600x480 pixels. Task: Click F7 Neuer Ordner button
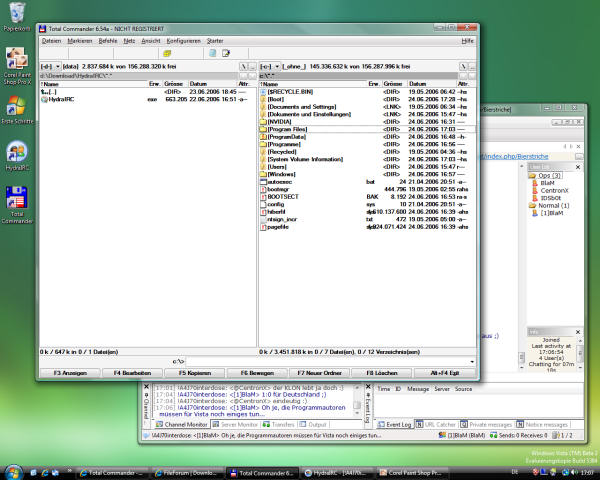(x=320, y=373)
